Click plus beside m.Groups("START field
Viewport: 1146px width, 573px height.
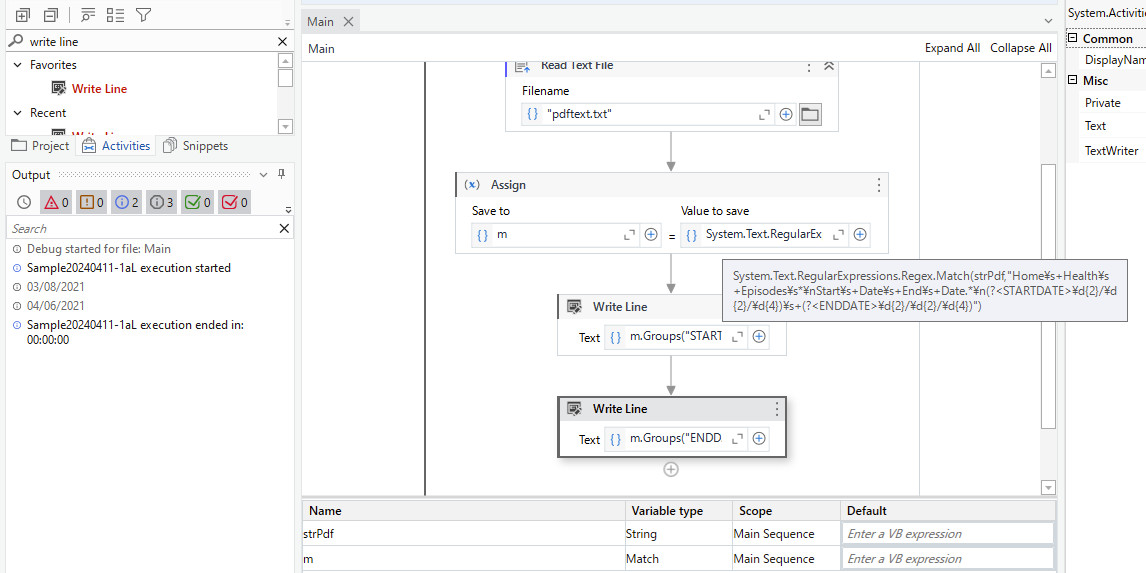759,337
